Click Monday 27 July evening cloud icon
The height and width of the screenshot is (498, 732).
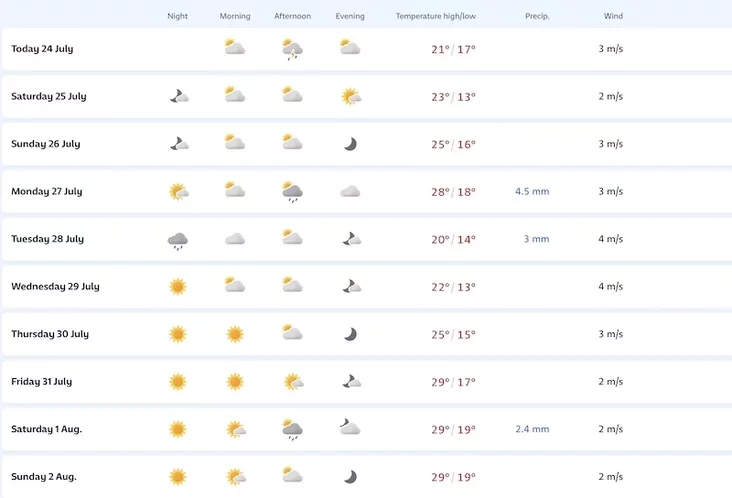pos(350,191)
